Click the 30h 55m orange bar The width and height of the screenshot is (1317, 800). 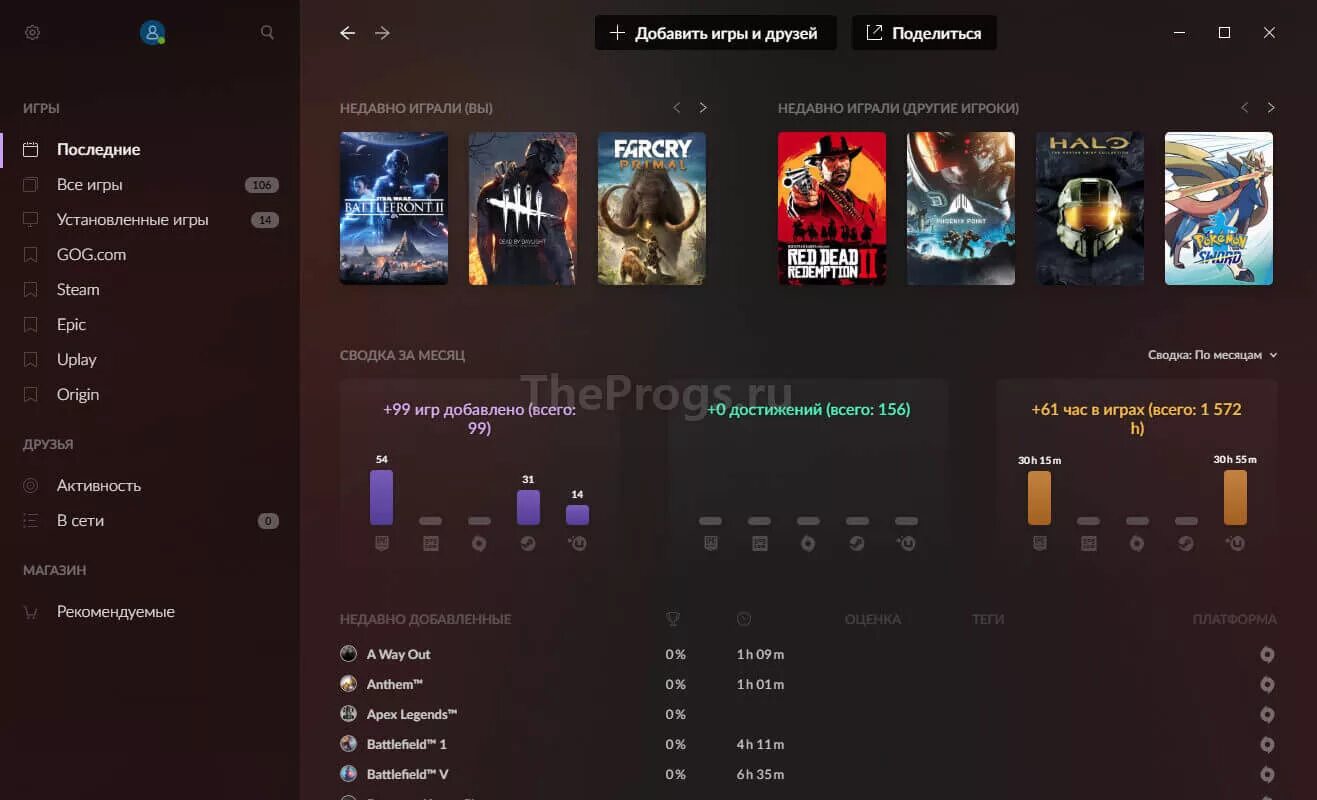click(x=1235, y=497)
